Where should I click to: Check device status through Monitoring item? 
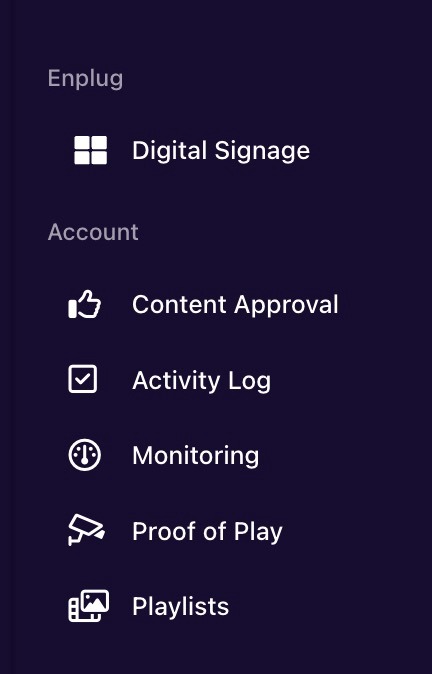pyautogui.click(x=196, y=456)
